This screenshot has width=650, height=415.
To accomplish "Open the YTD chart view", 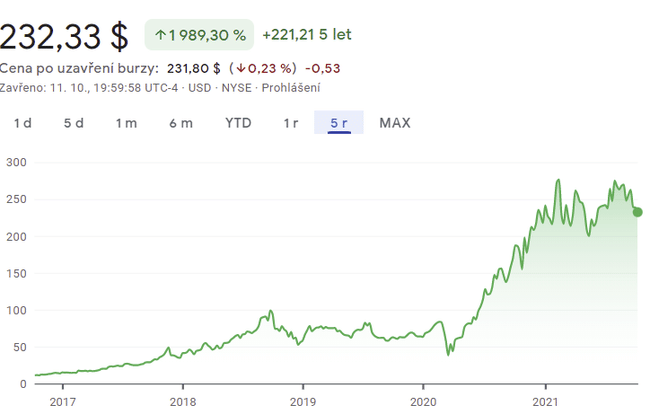I will coord(238,123).
